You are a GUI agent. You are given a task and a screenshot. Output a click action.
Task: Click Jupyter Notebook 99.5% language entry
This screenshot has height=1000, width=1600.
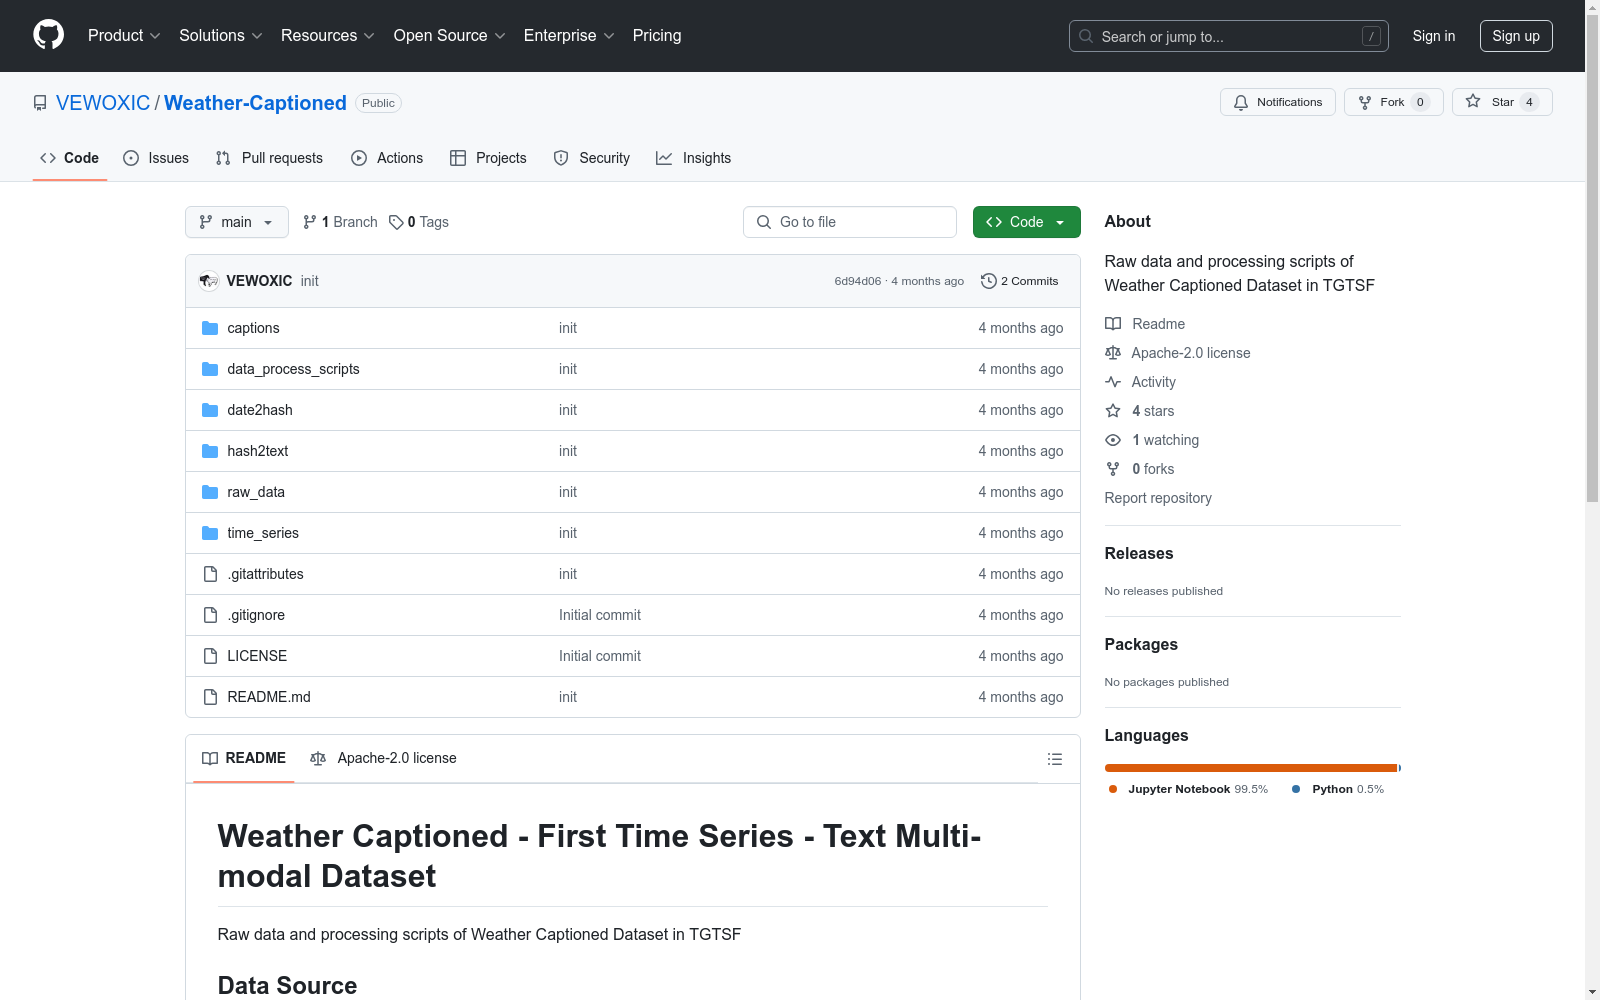click(x=1188, y=789)
